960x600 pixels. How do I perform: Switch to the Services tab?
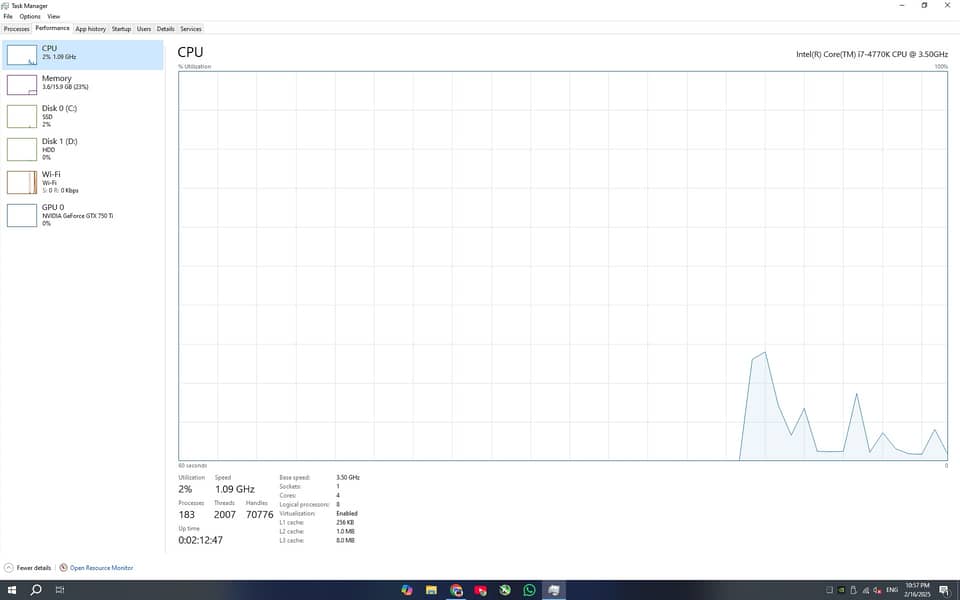click(x=191, y=29)
